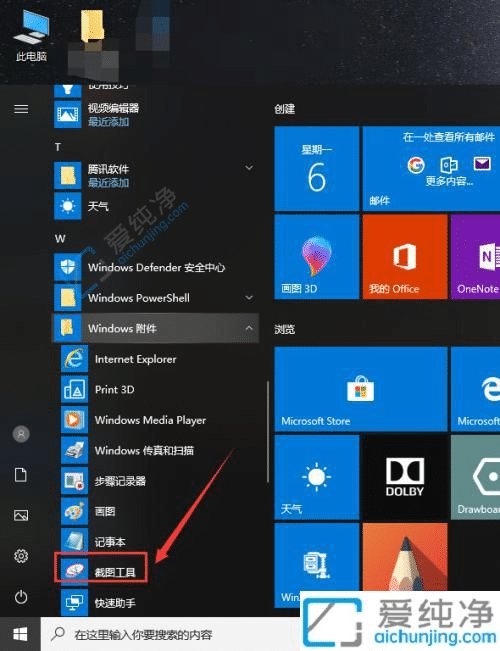The image size is (500, 651).
Task: Open Windows 传真和扫描 icon
Action: coord(74,450)
